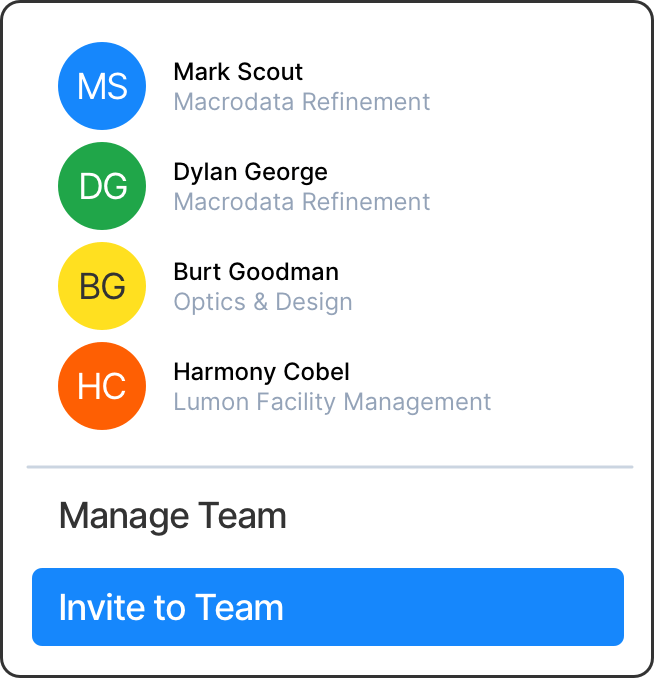Image resolution: width=654 pixels, height=678 pixels.
Task: Choose the word Team in Manage Team
Action: 242,516
